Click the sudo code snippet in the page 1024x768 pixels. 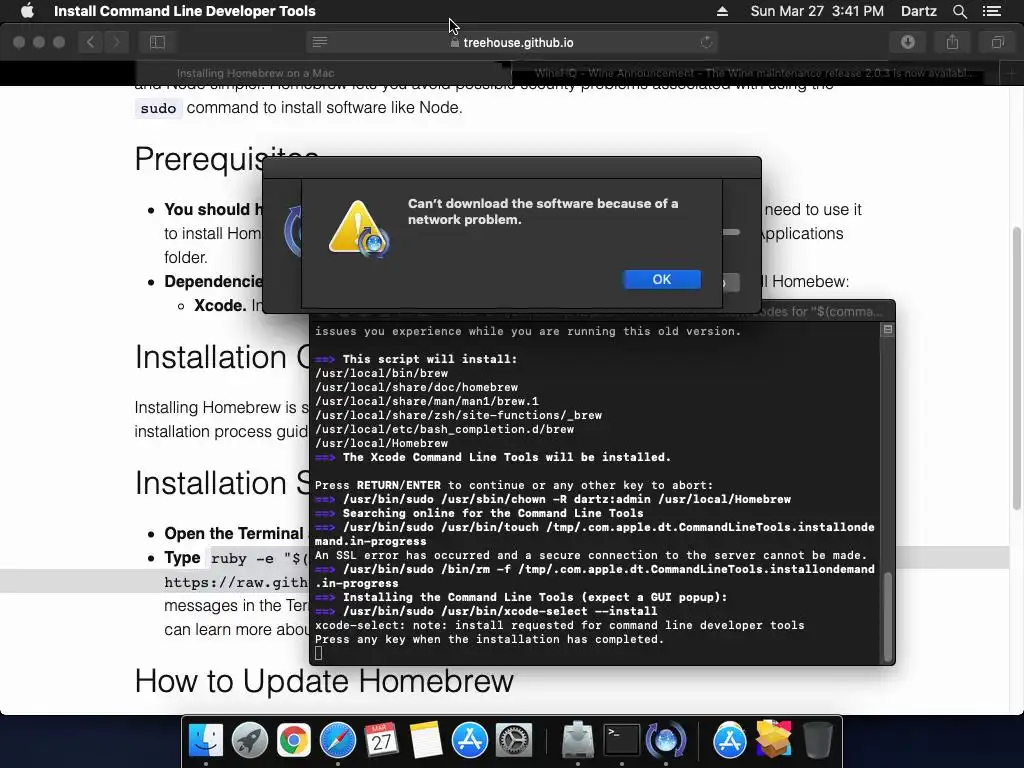(158, 108)
